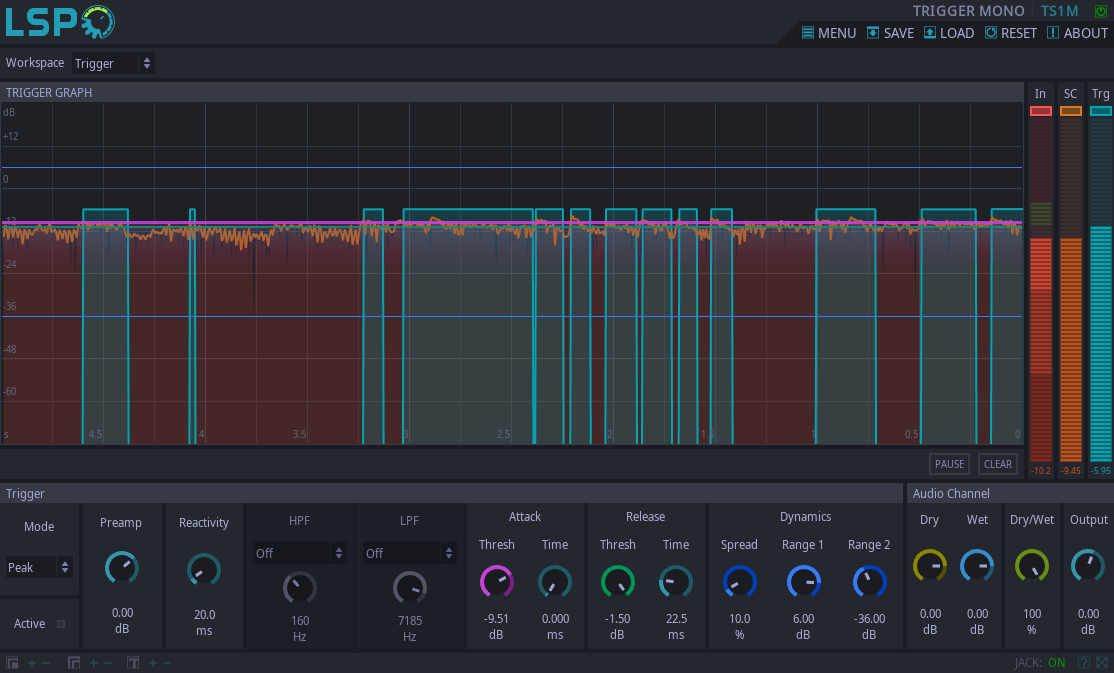Click the outlined-corner scaling icon in bottom bar
The height and width of the screenshot is (673, 1114).
click(74, 663)
